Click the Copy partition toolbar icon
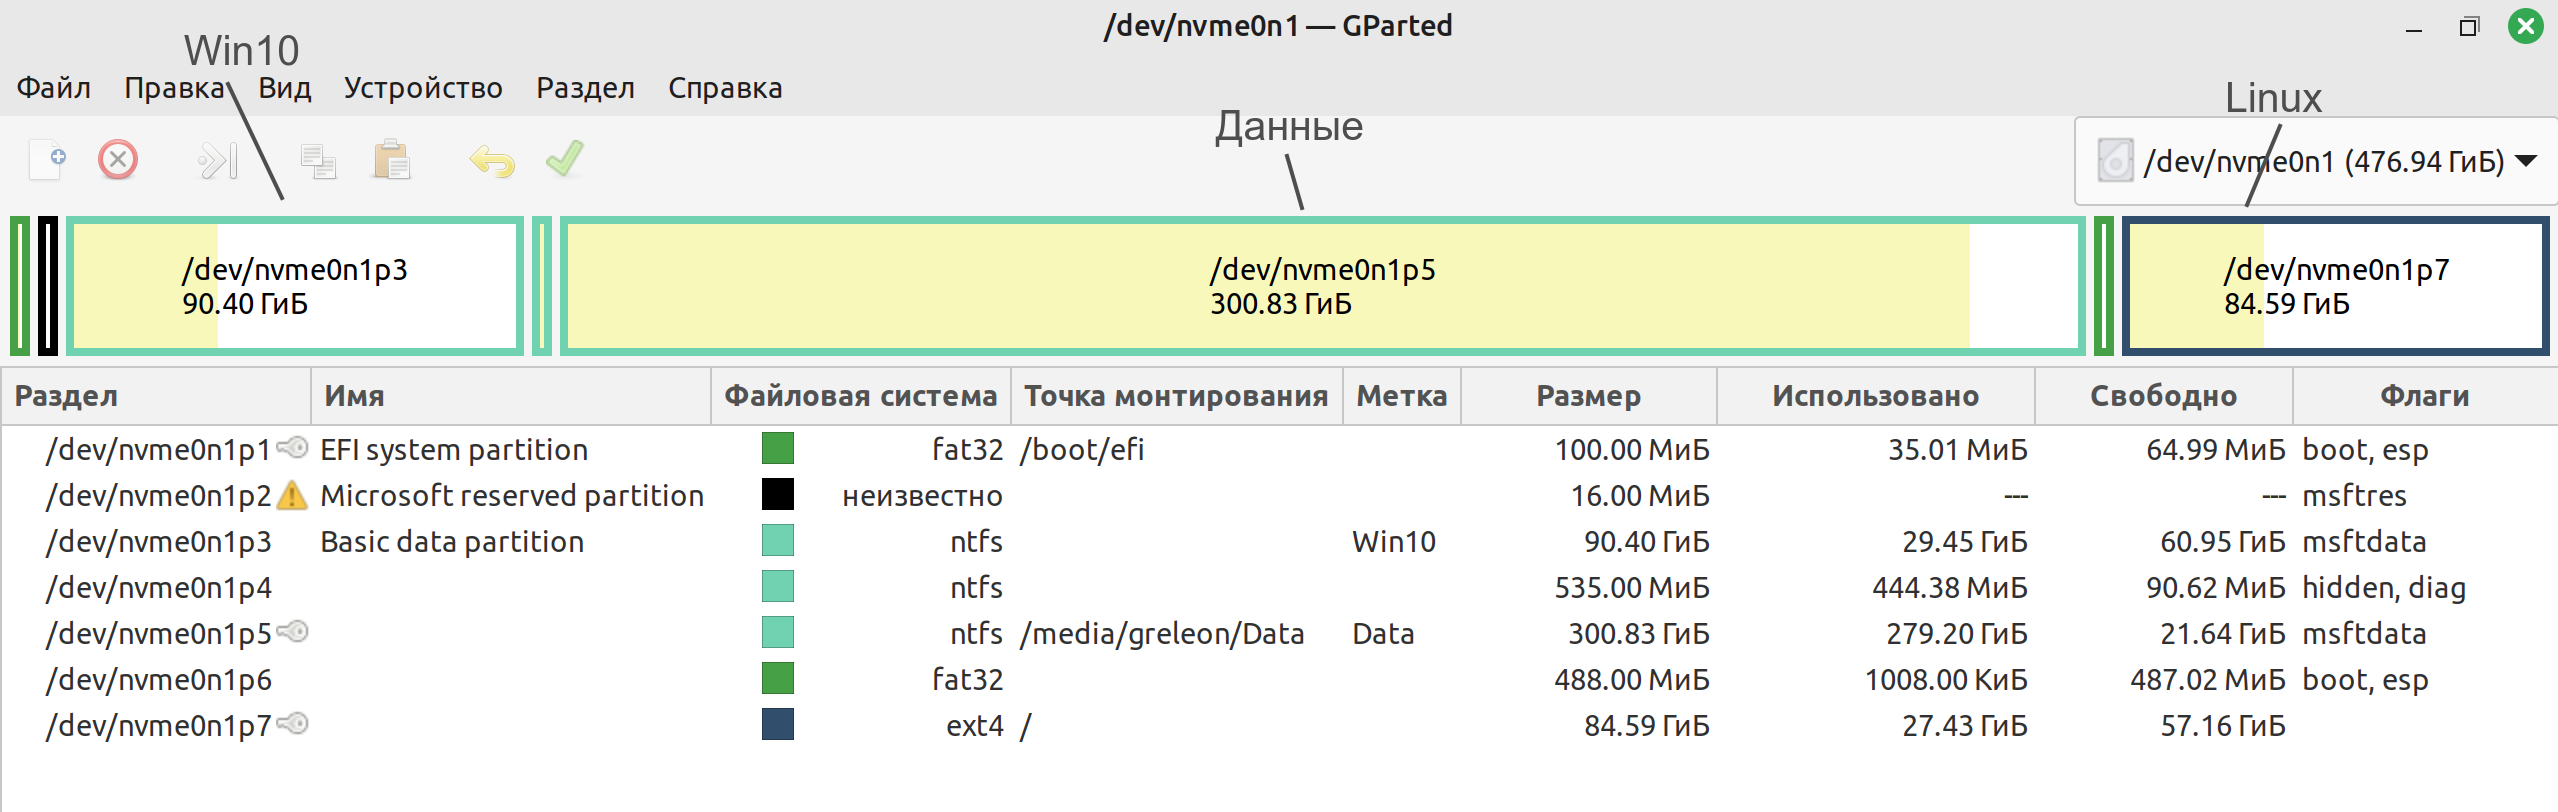The image size is (2558, 812). [318, 161]
